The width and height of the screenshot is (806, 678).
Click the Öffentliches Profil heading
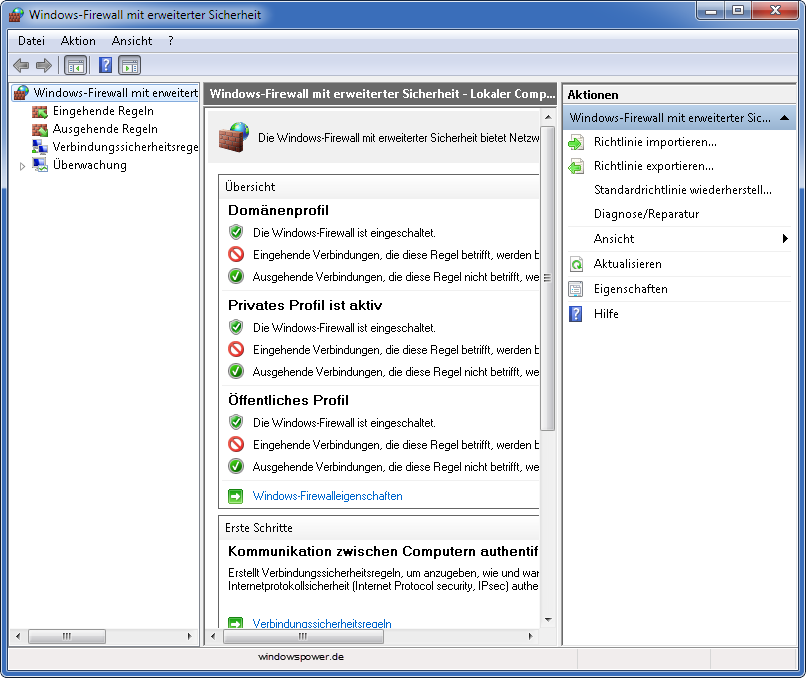pyautogui.click(x=288, y=400)
